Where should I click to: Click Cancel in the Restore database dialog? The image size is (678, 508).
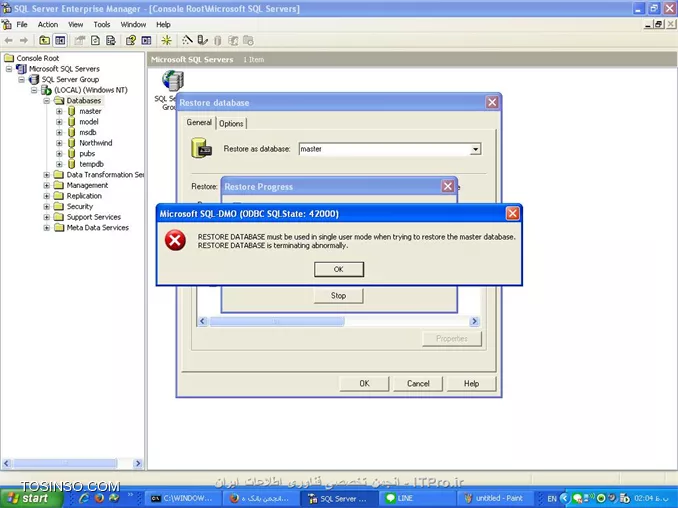[418, 383]
